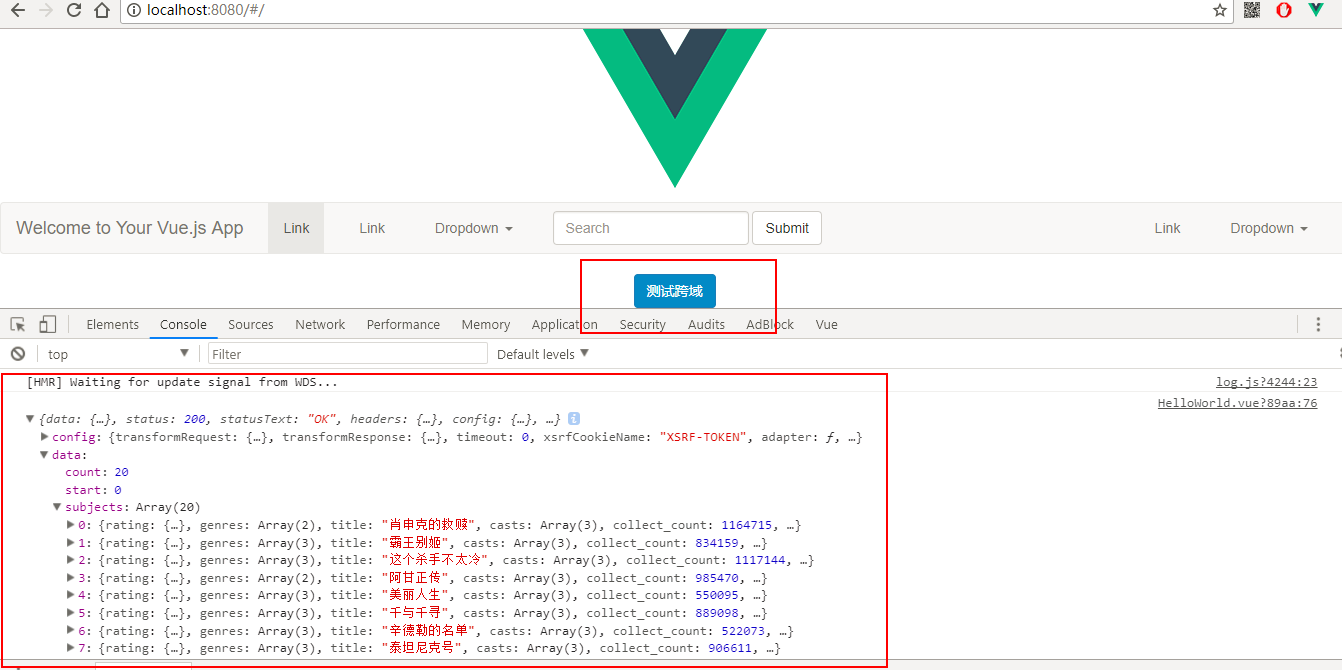Click the count: 20 property
This screenshot has width=1342, height=670.
tap(97, 472)
